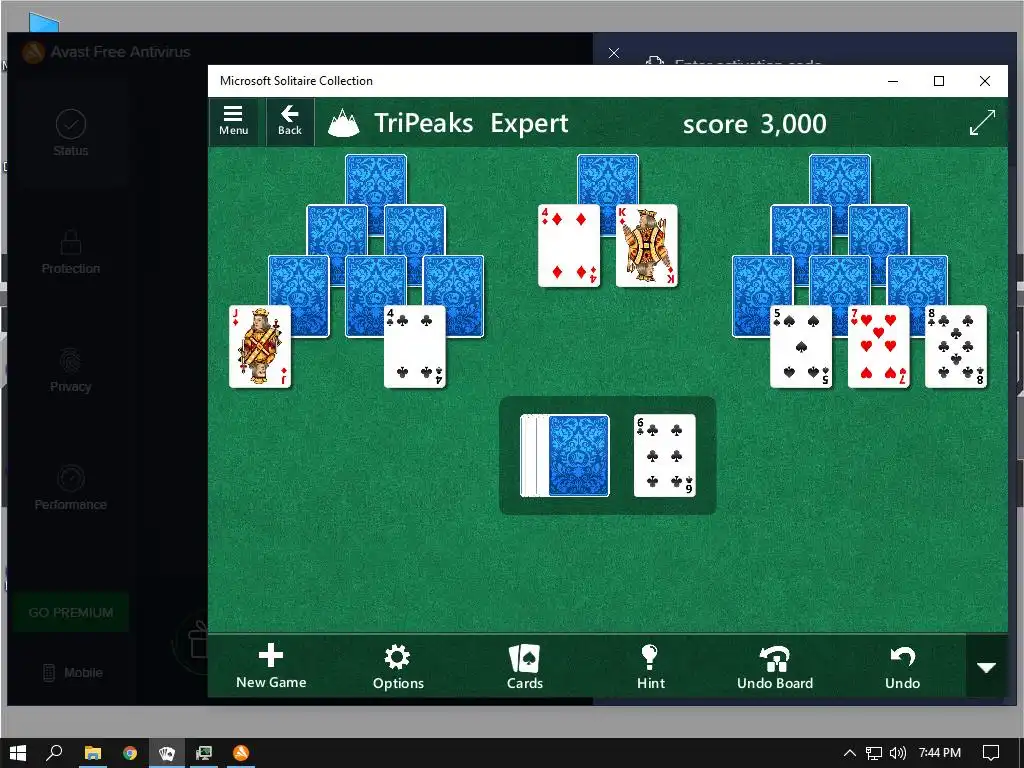
Task: Click the King of diamonds card
Action: pos(647,246)
